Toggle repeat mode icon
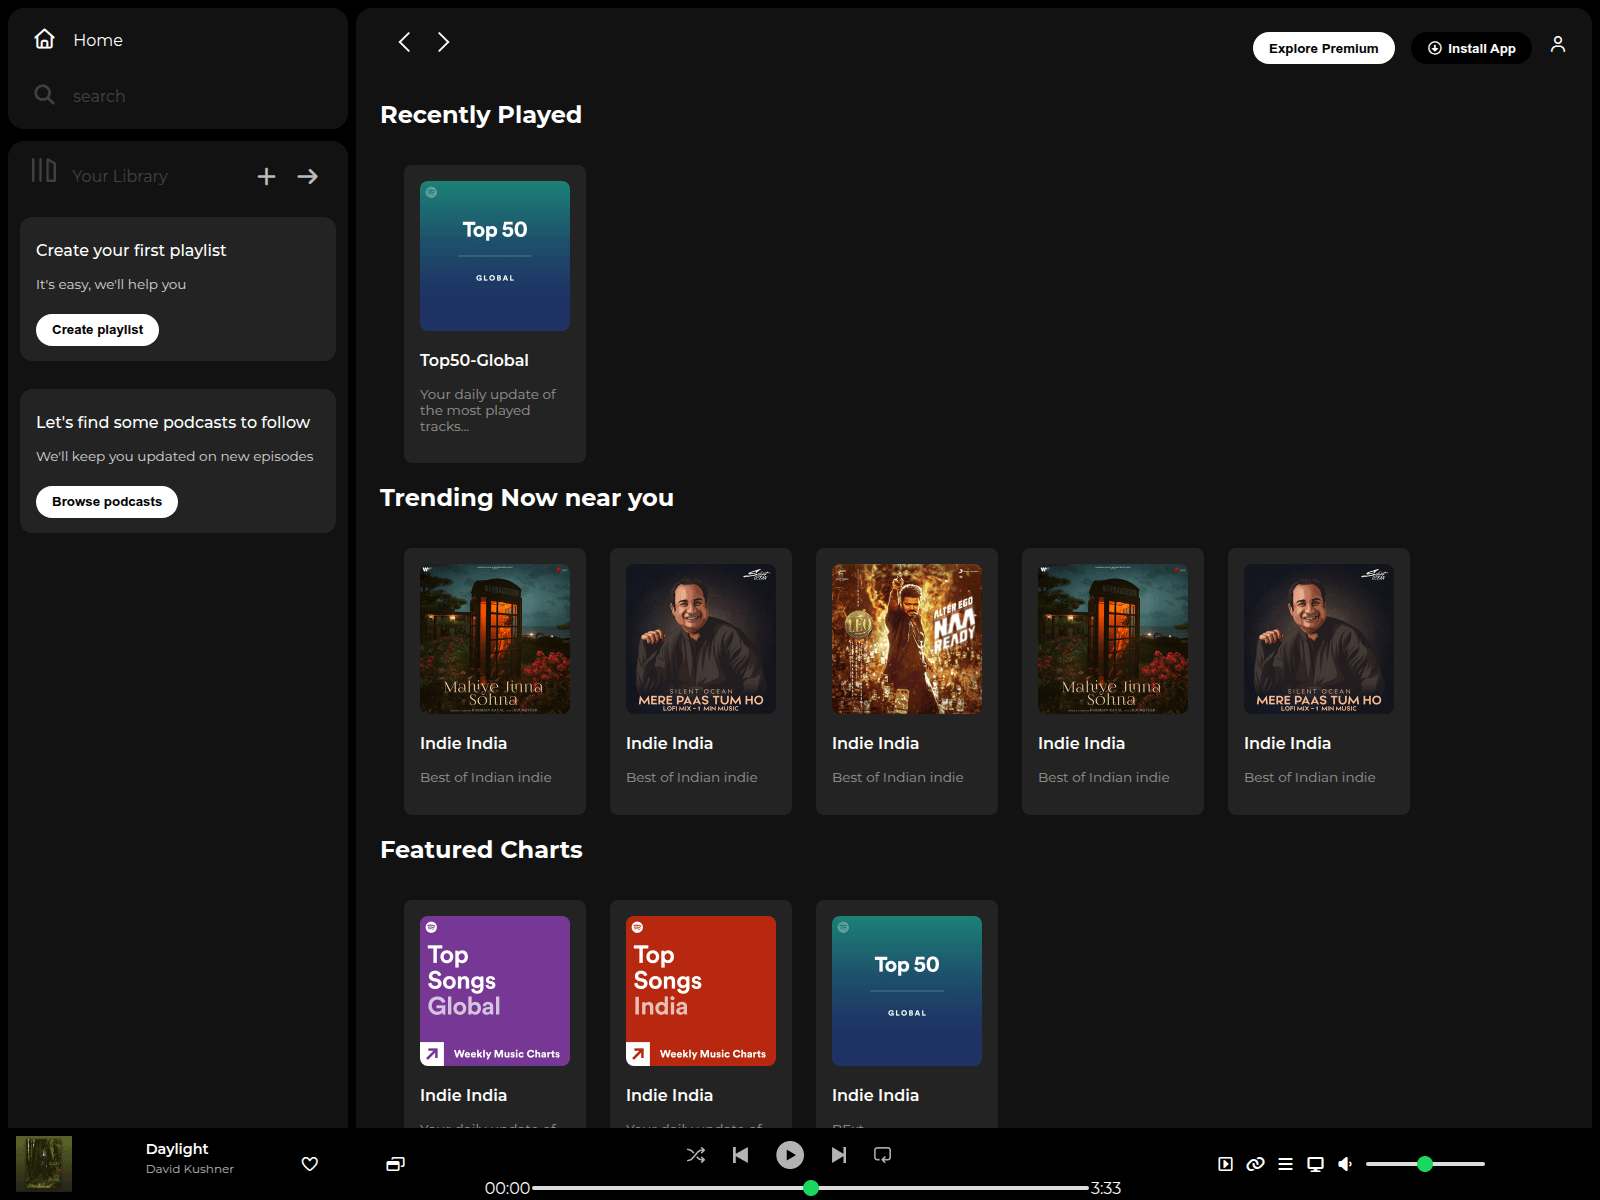The width and height of the screenshot is (1600, 1200). [882, 1155]
